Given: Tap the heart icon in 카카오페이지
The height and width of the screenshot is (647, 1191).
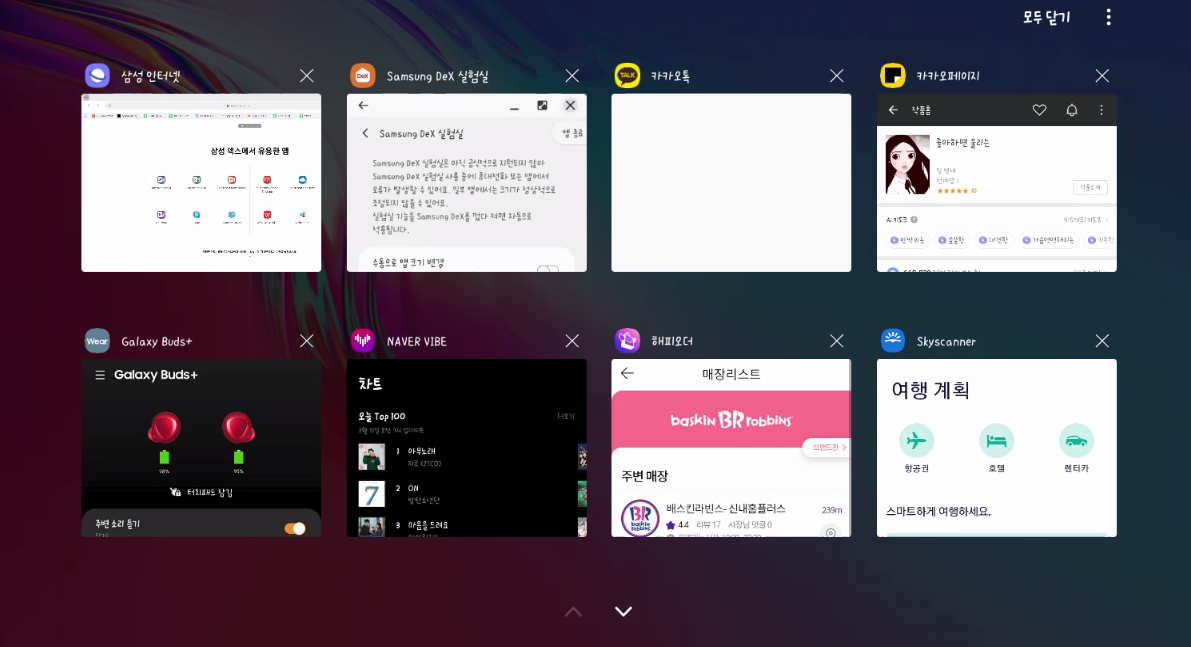Looking at the screenshot, I should pos(1039,110).
